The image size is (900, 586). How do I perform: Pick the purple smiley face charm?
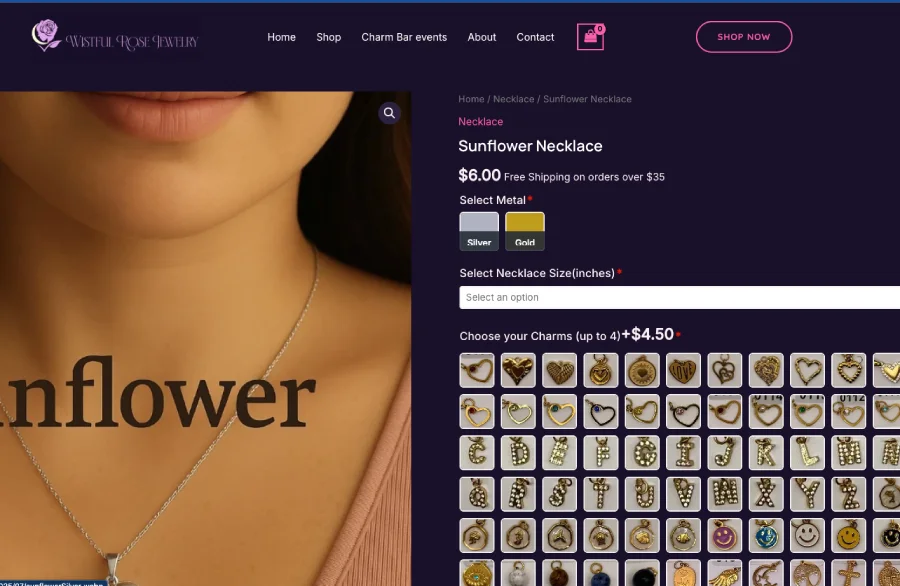[x=724, y=535]
